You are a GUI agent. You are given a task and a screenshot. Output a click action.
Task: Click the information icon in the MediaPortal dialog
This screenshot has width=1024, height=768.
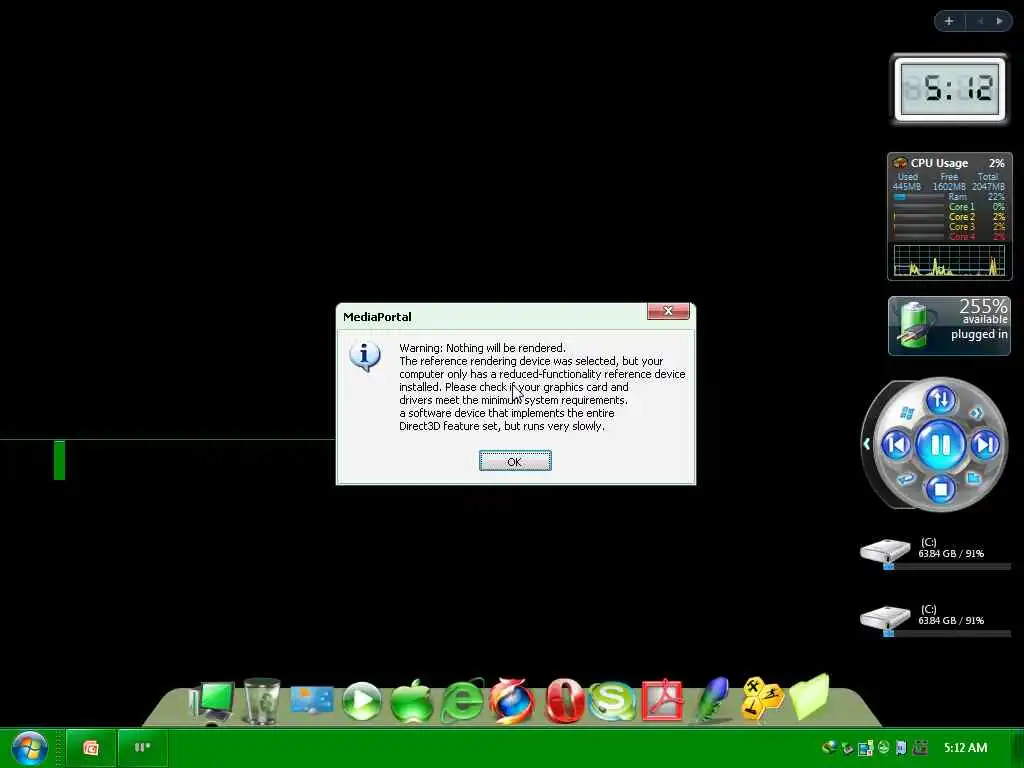[364, 356]
